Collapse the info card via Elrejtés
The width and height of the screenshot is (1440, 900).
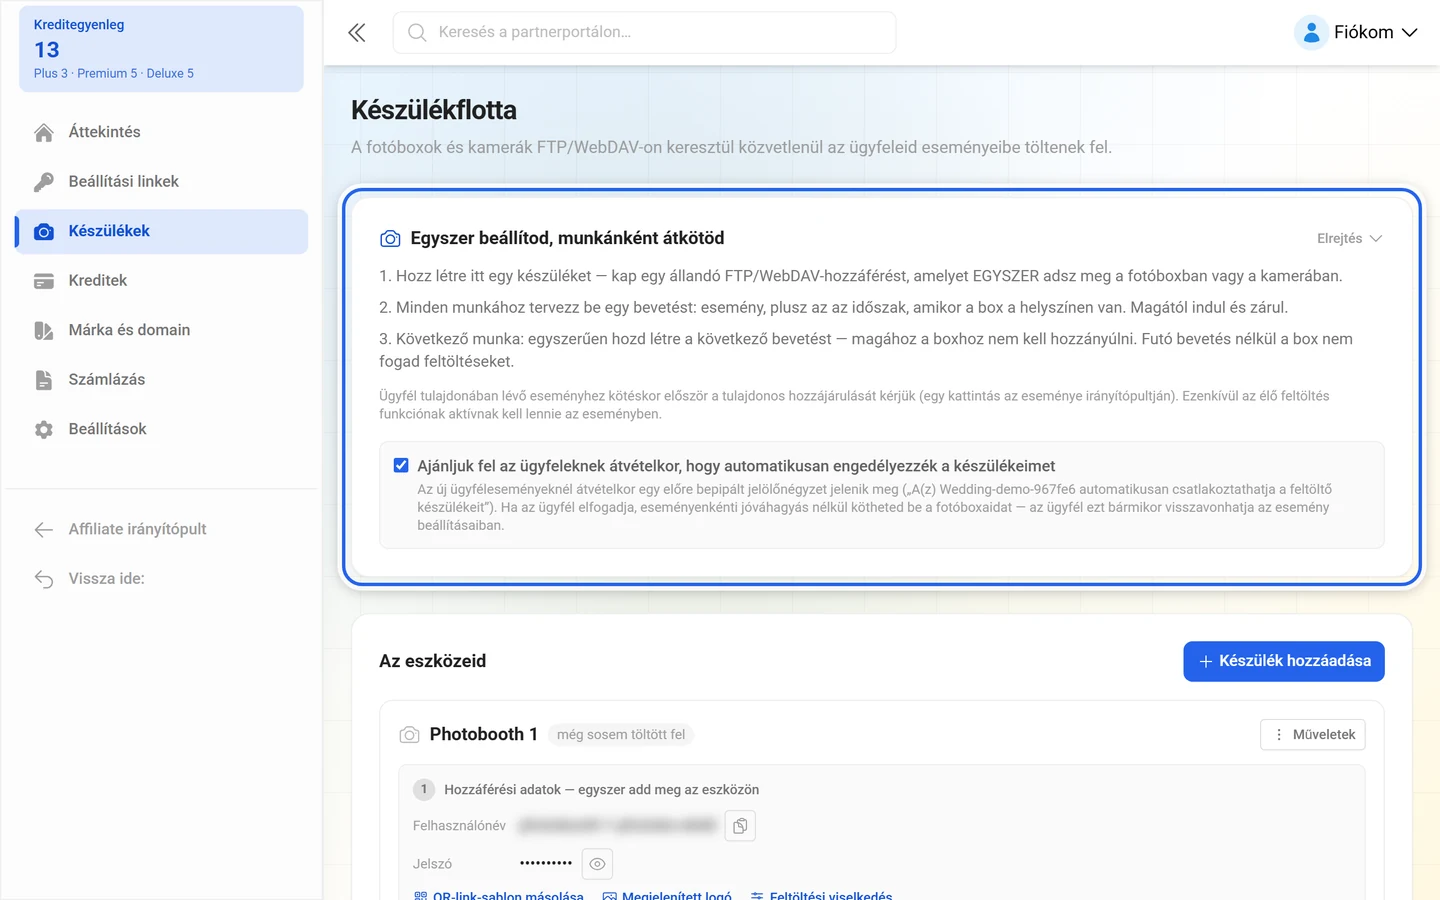pos(1349,239)
